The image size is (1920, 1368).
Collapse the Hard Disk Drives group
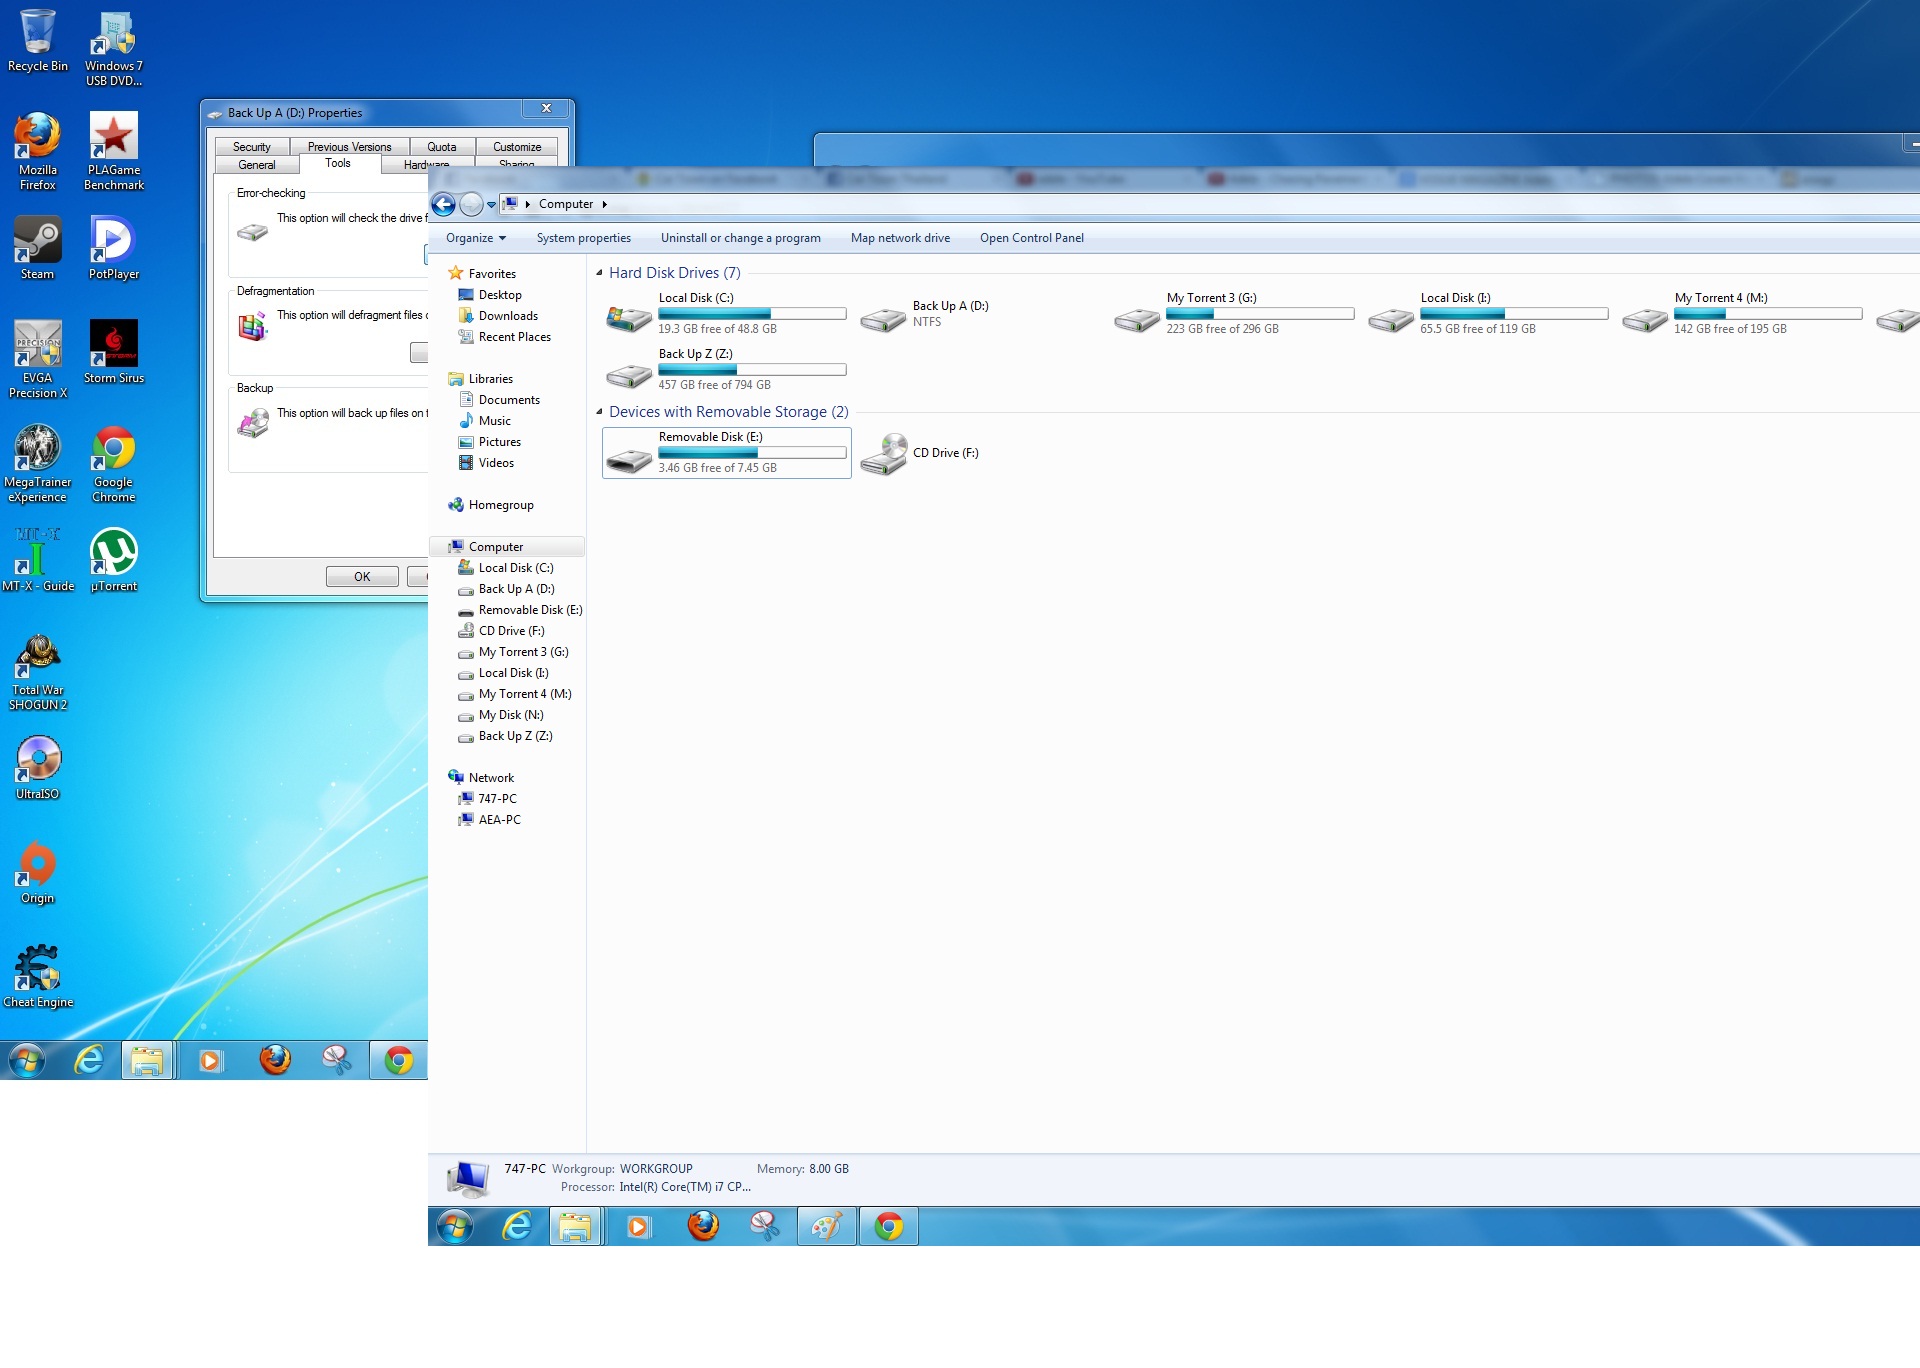(x=599, y=273)
